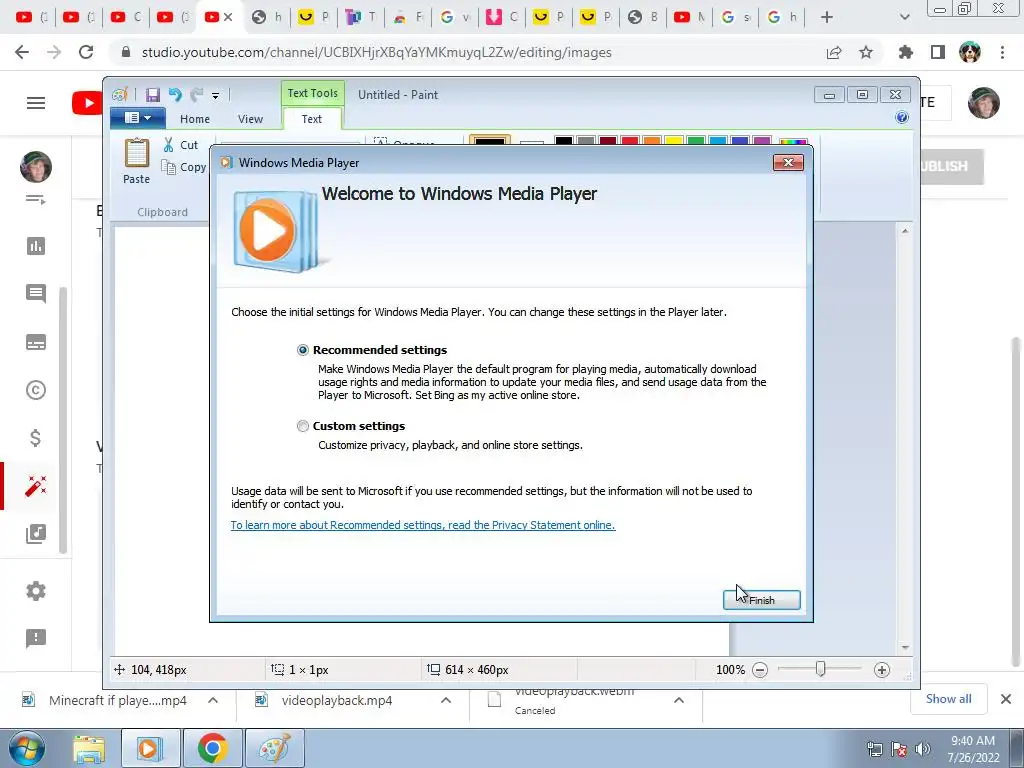Click the Paint vertical scrollbar down arrow
The image size is (1024, 768).
click(905, 647)
